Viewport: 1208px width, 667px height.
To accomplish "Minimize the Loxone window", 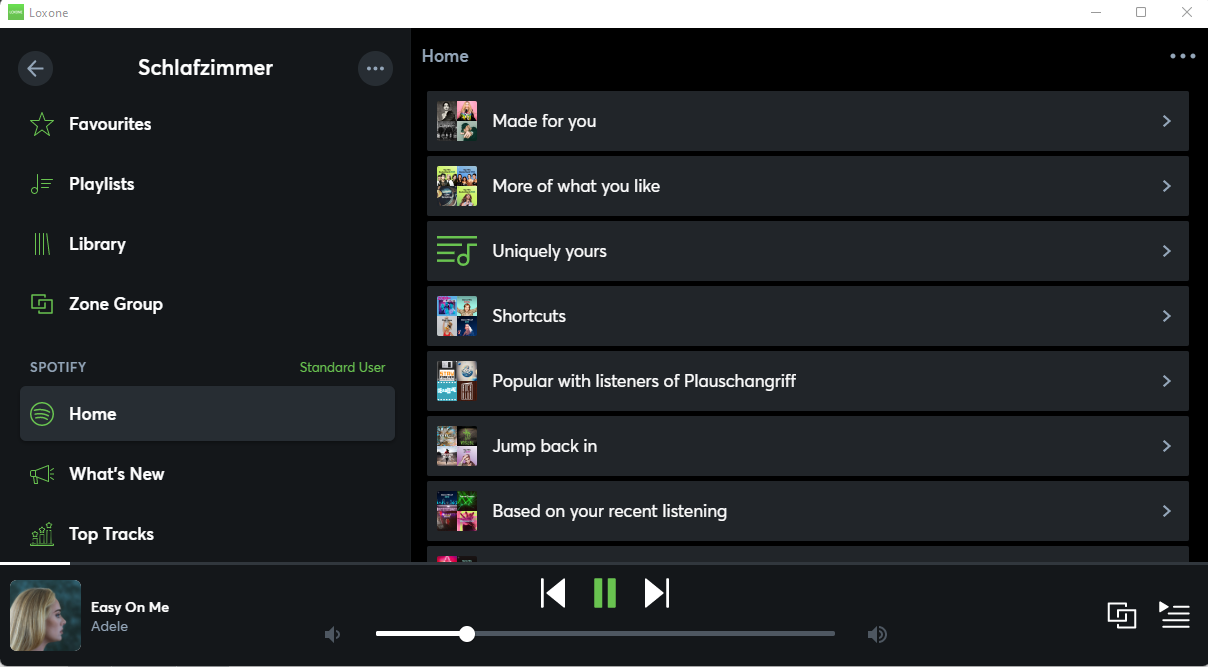I will pyautogui.click(x=1095, y=13).
